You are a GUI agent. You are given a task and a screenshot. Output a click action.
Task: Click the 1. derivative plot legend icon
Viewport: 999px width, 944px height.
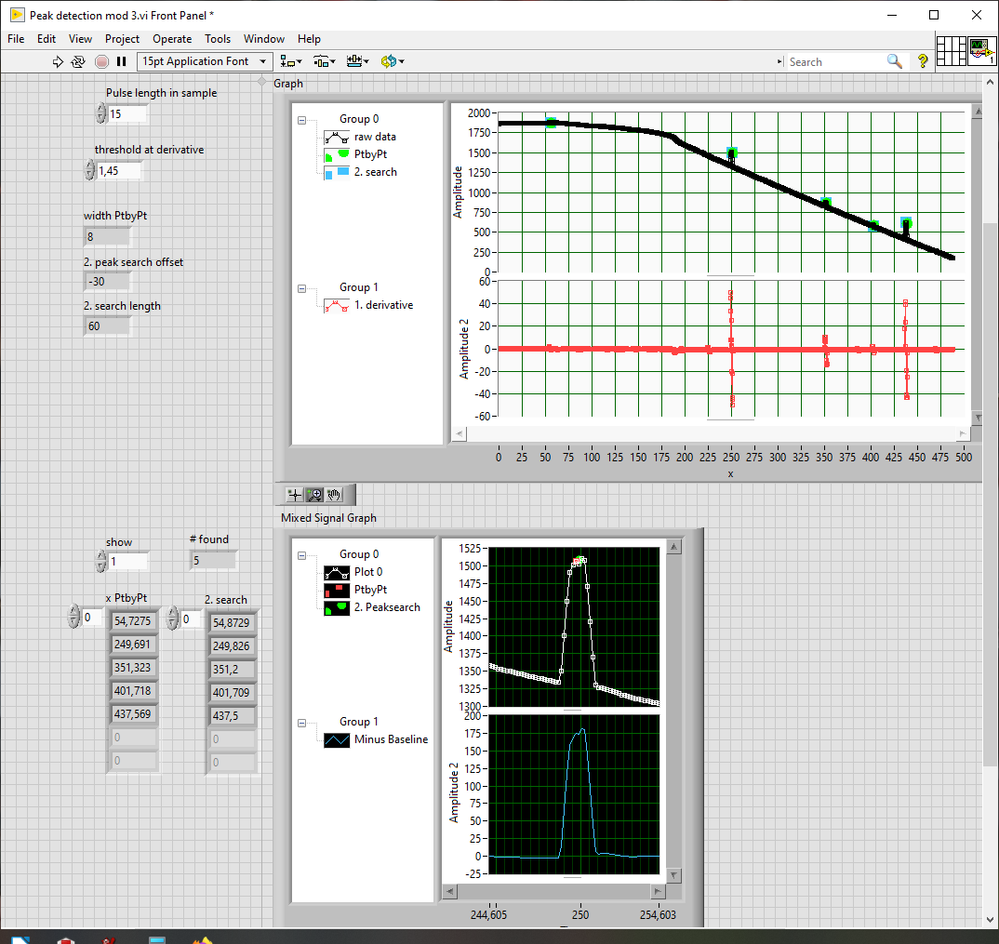336,306
